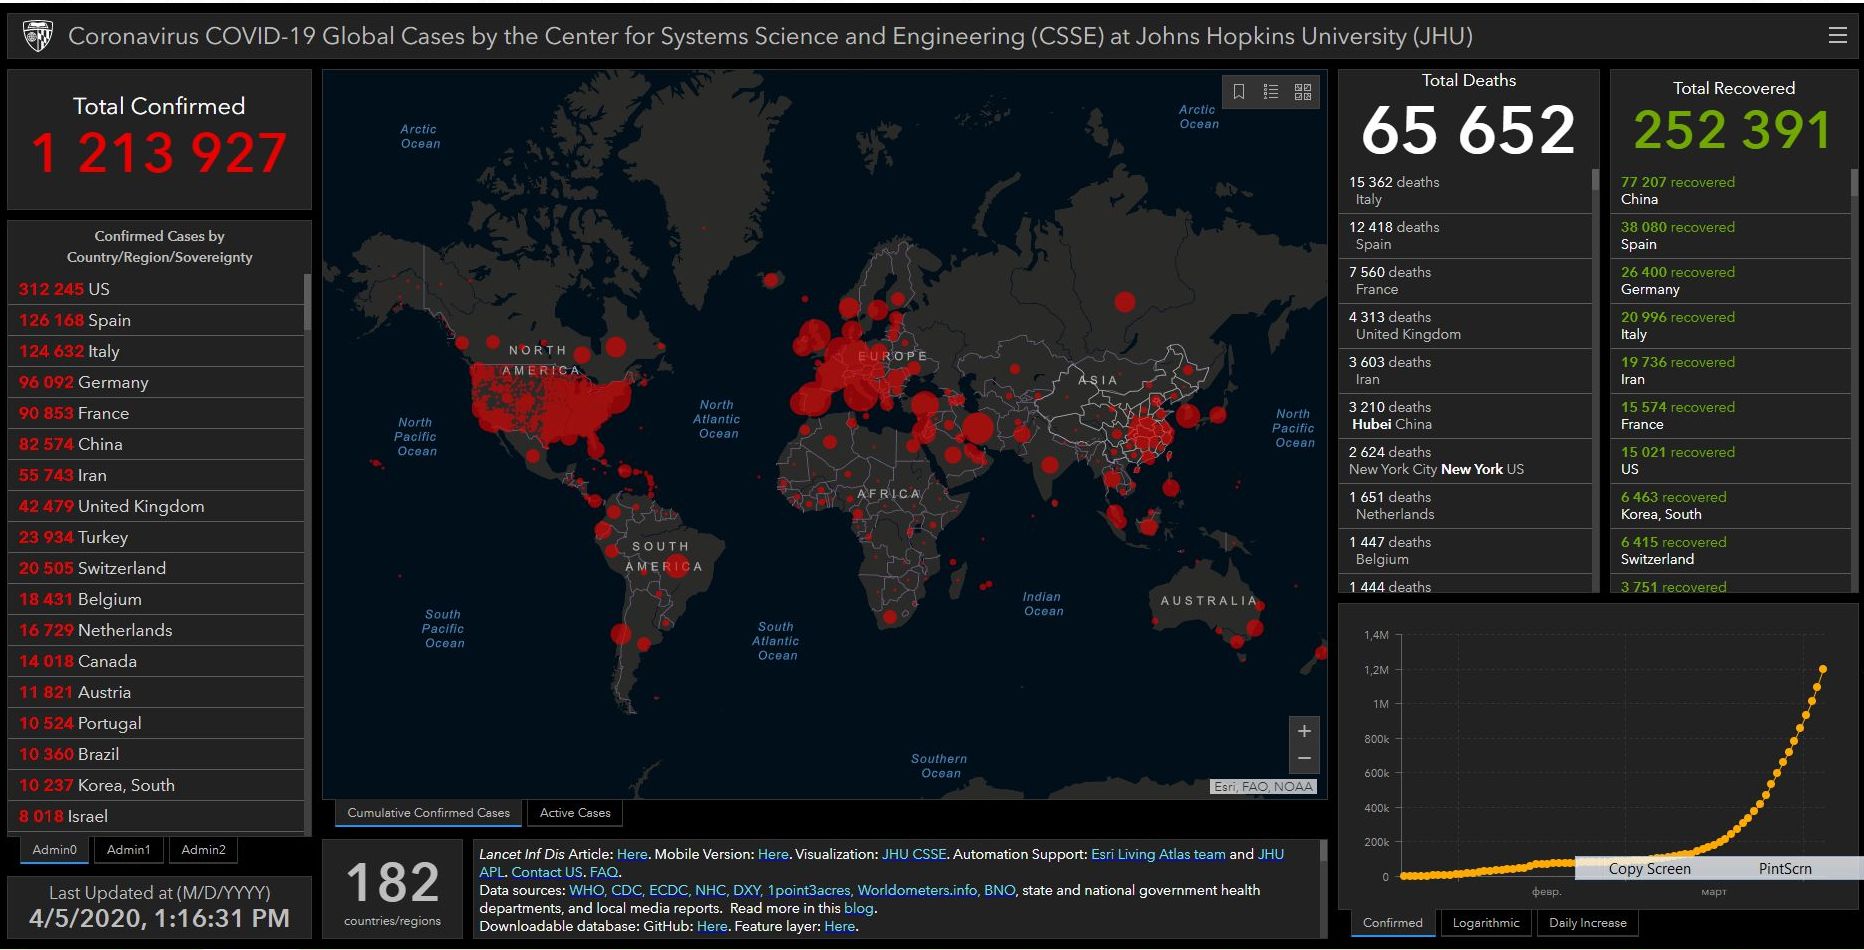Select 96 092 Germany row
Image resolution: width=1864 pixels, height=950 pixels.
pyautogui.click(x=156, y=382)
